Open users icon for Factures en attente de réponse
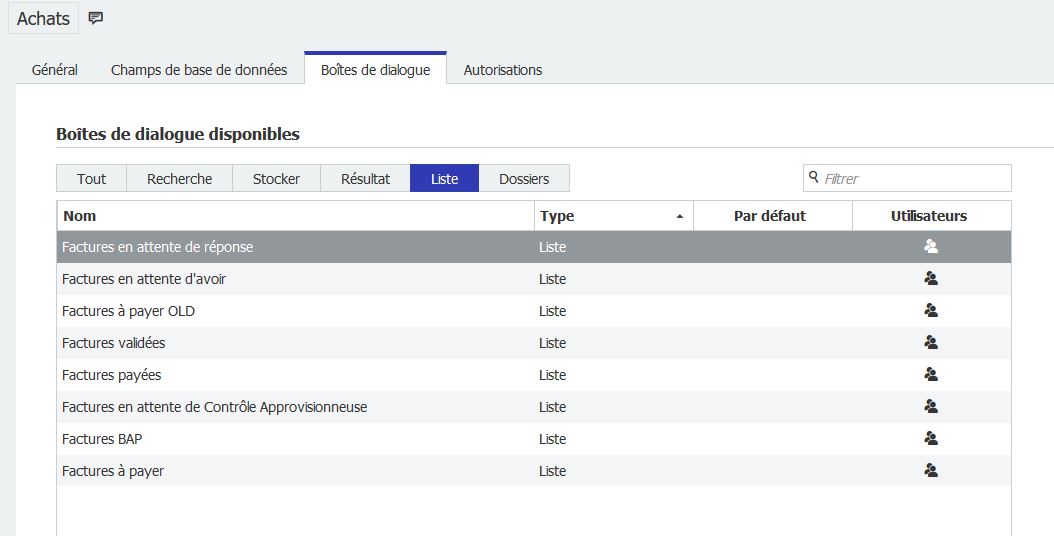The width and height of the screenshot is (1054, 536). click(x=931, y=247)
